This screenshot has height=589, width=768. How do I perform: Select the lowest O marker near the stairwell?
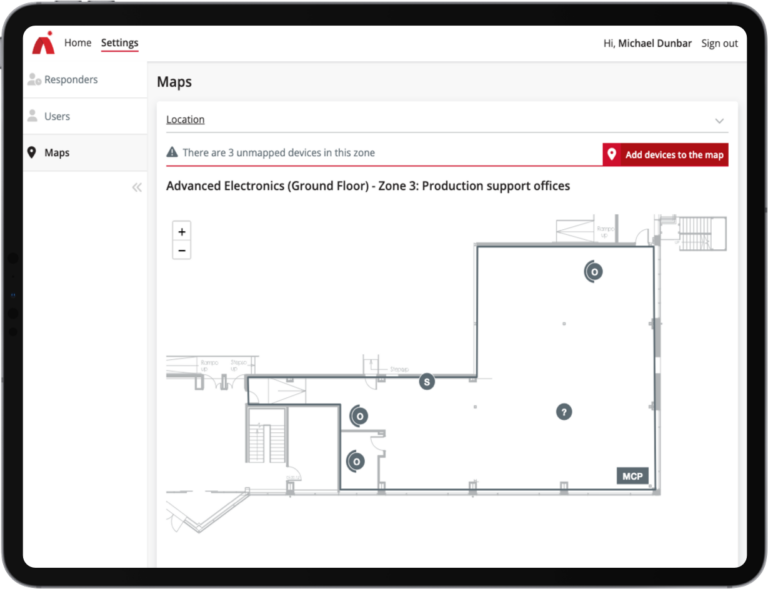click(x=356, y=461)
